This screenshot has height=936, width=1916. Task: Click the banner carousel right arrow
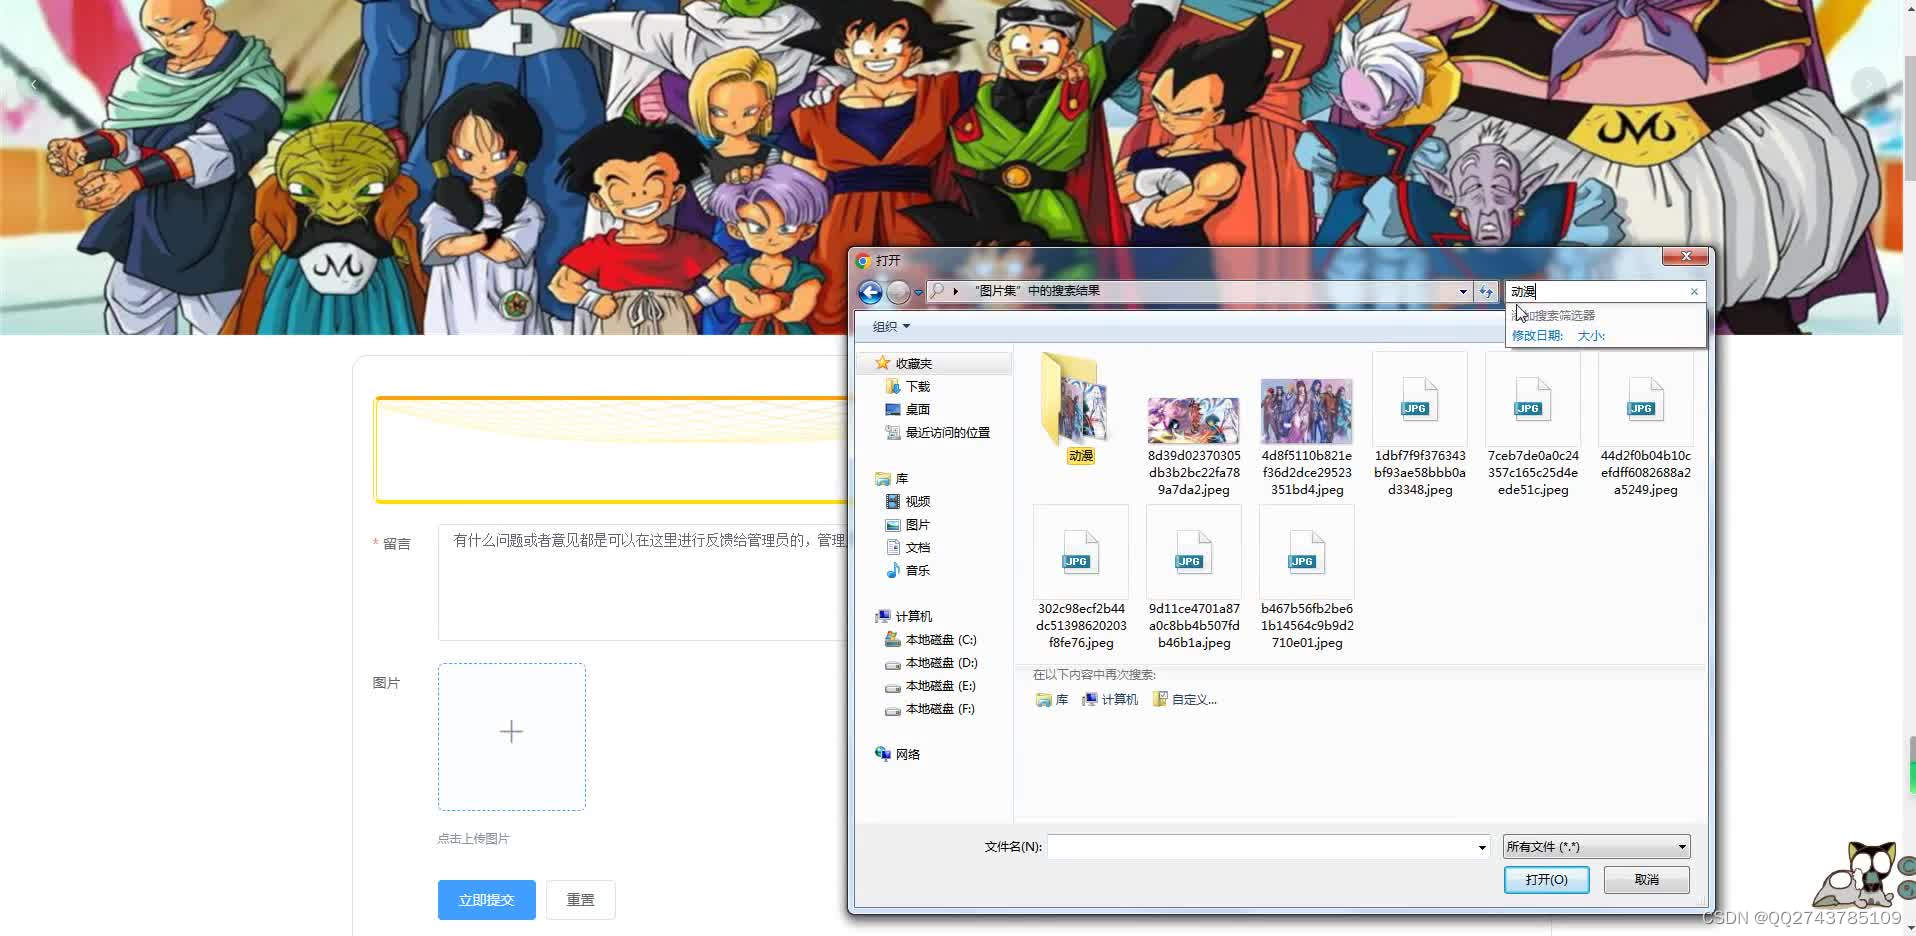(1868, 85)
